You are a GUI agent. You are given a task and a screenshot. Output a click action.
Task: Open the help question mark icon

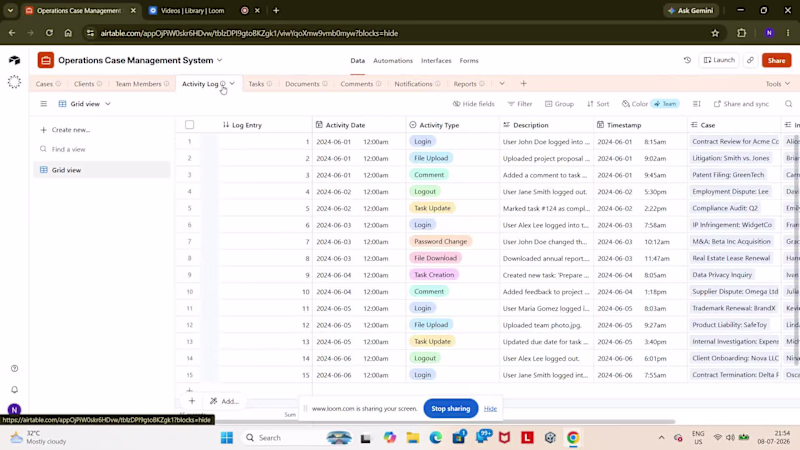pos(14,368)
